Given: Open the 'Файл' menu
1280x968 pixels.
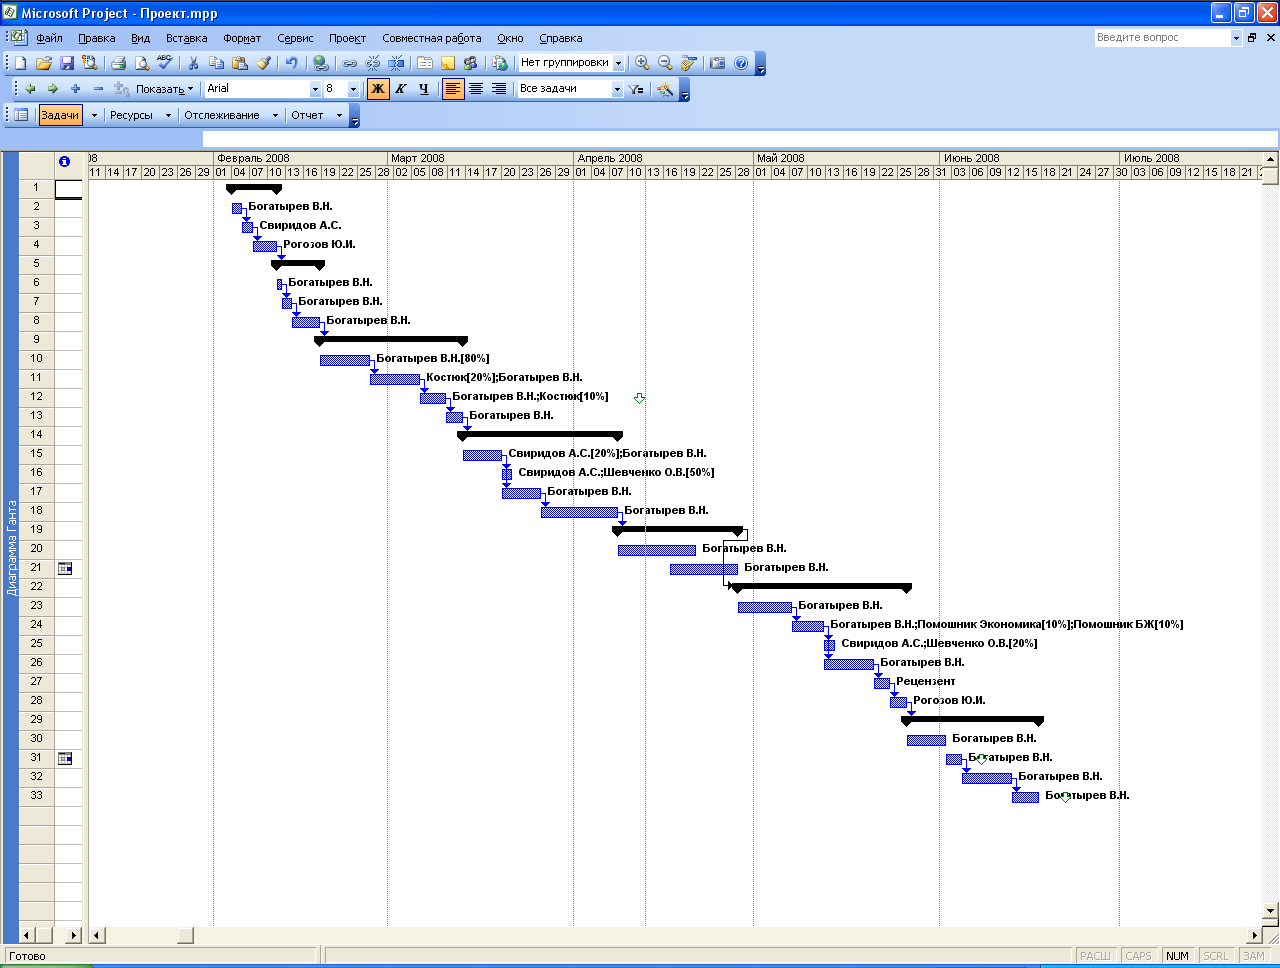Looking at the screenshot, I should coord(49,38).
